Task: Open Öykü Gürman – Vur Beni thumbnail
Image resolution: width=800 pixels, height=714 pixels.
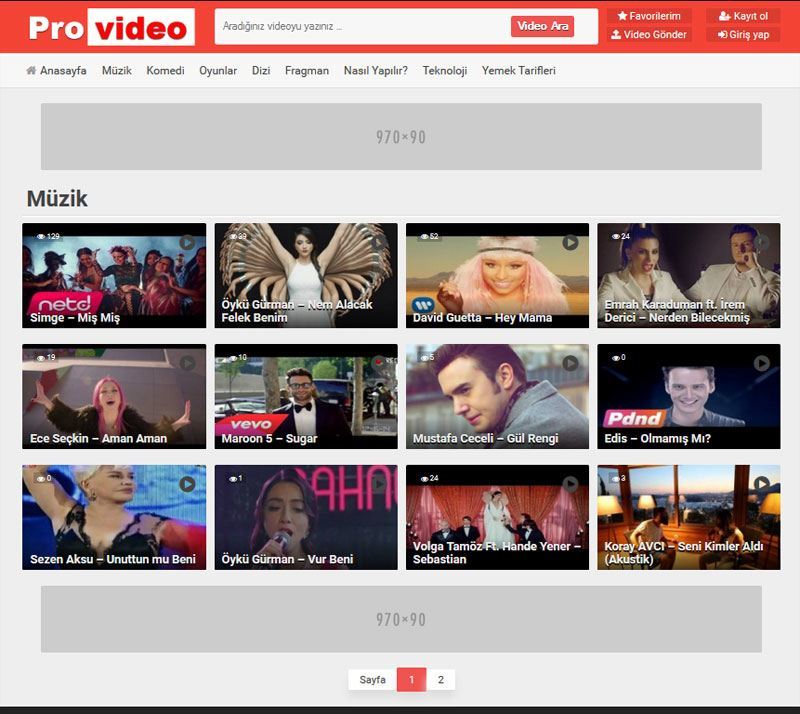Action: (306, 518)
